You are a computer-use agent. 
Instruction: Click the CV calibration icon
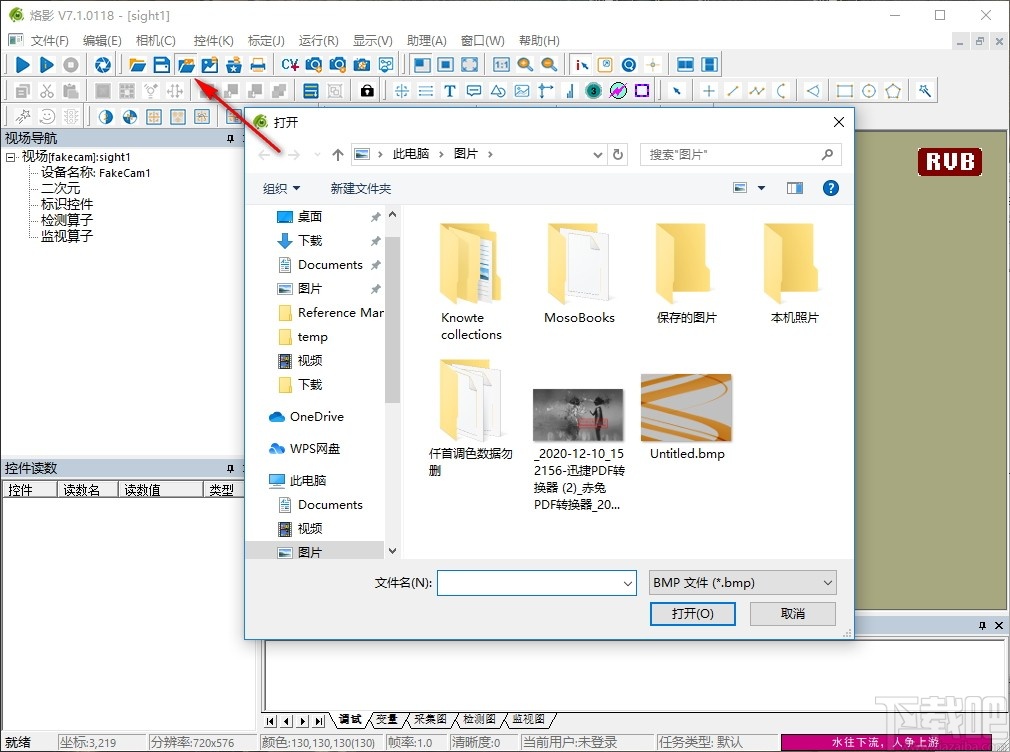click(x=290, y=64)
